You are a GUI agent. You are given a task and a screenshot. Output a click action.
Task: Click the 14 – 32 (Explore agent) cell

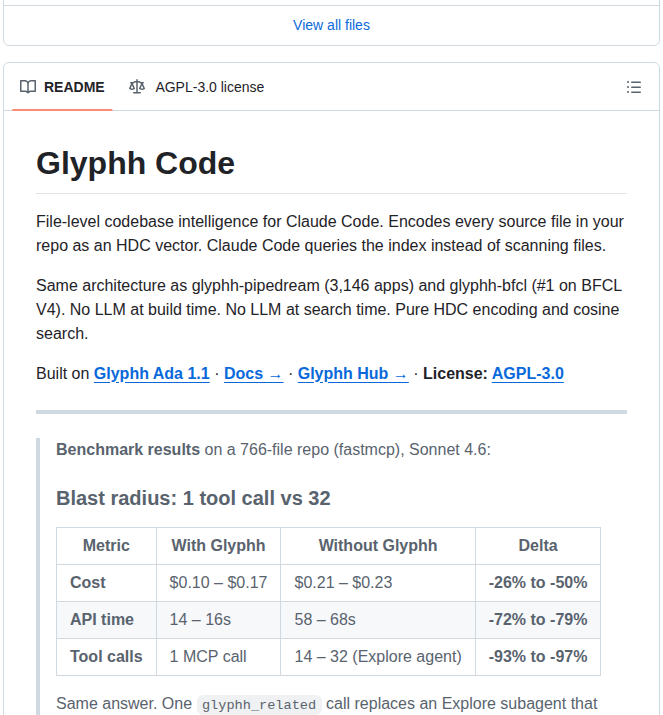(378, 657)
